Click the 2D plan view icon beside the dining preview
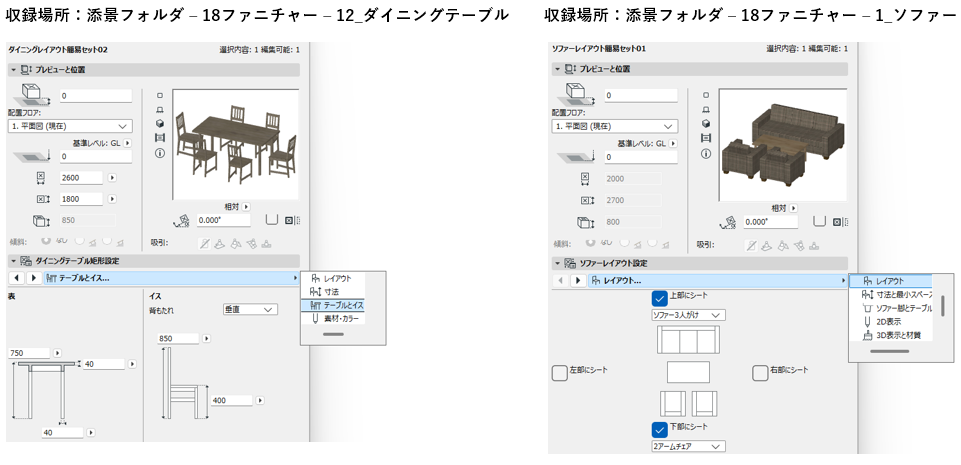The width and height of the screenshot is (961, 465). [x=160, y=95]
